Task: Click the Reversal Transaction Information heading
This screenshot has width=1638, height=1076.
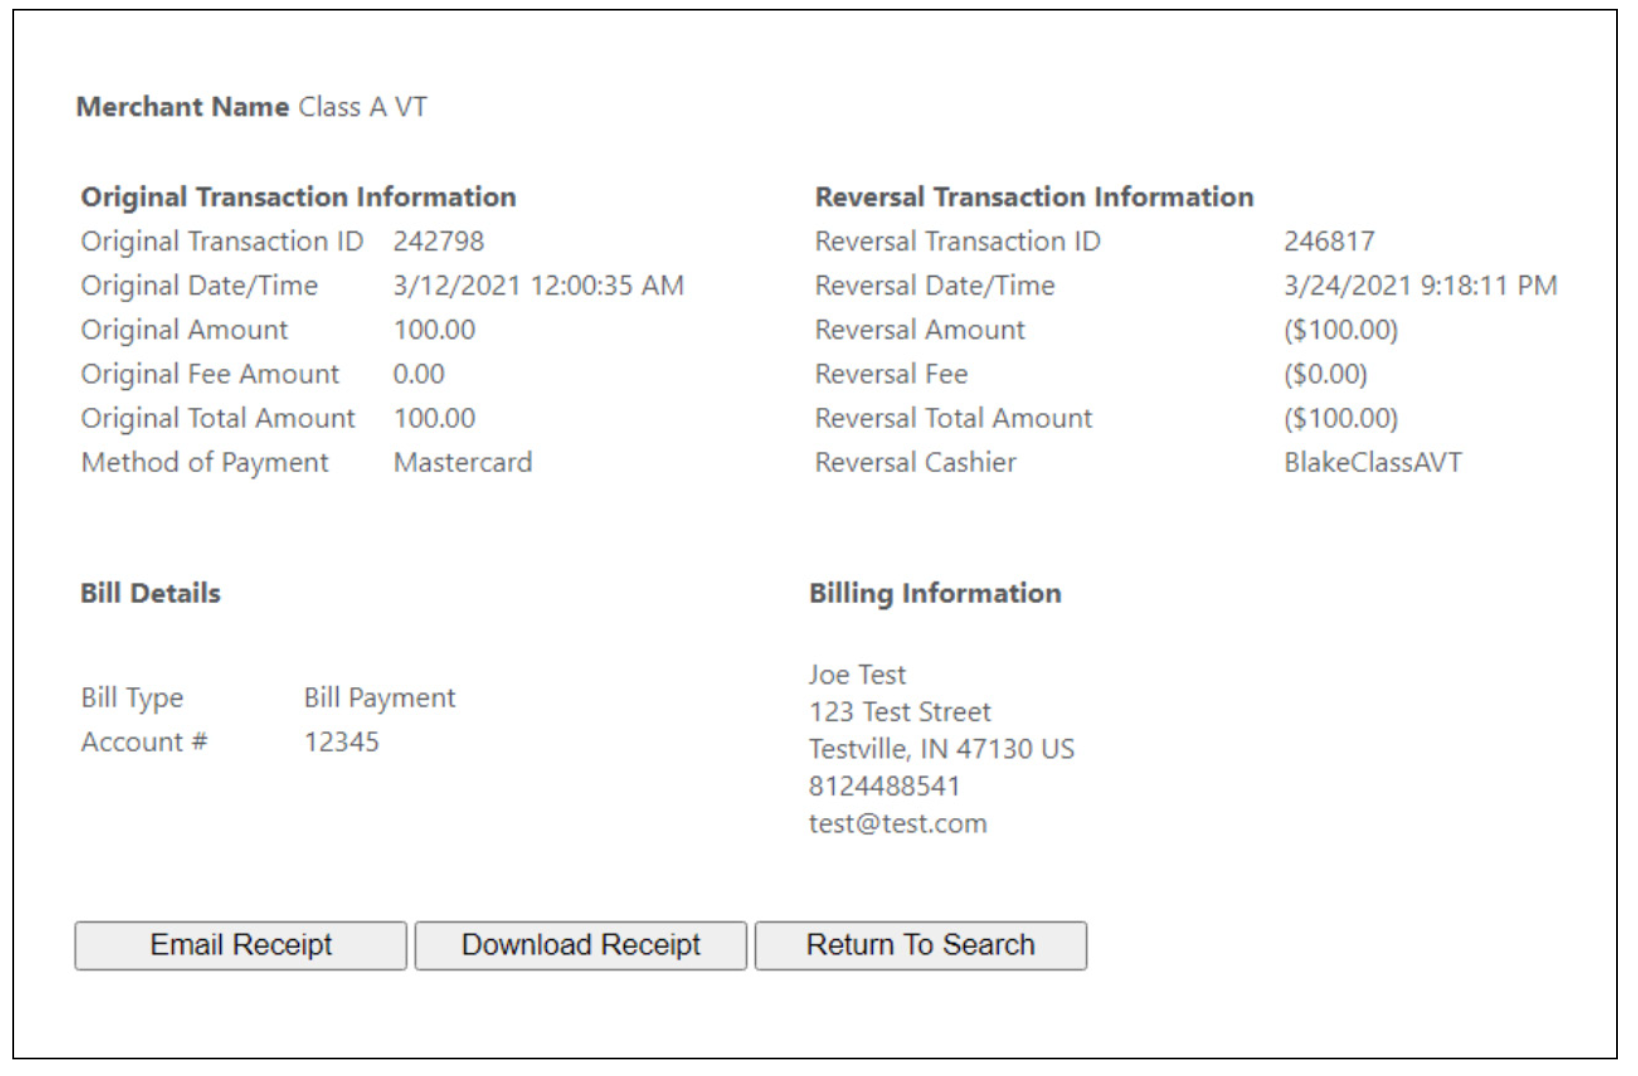Action: (1033, 197)
